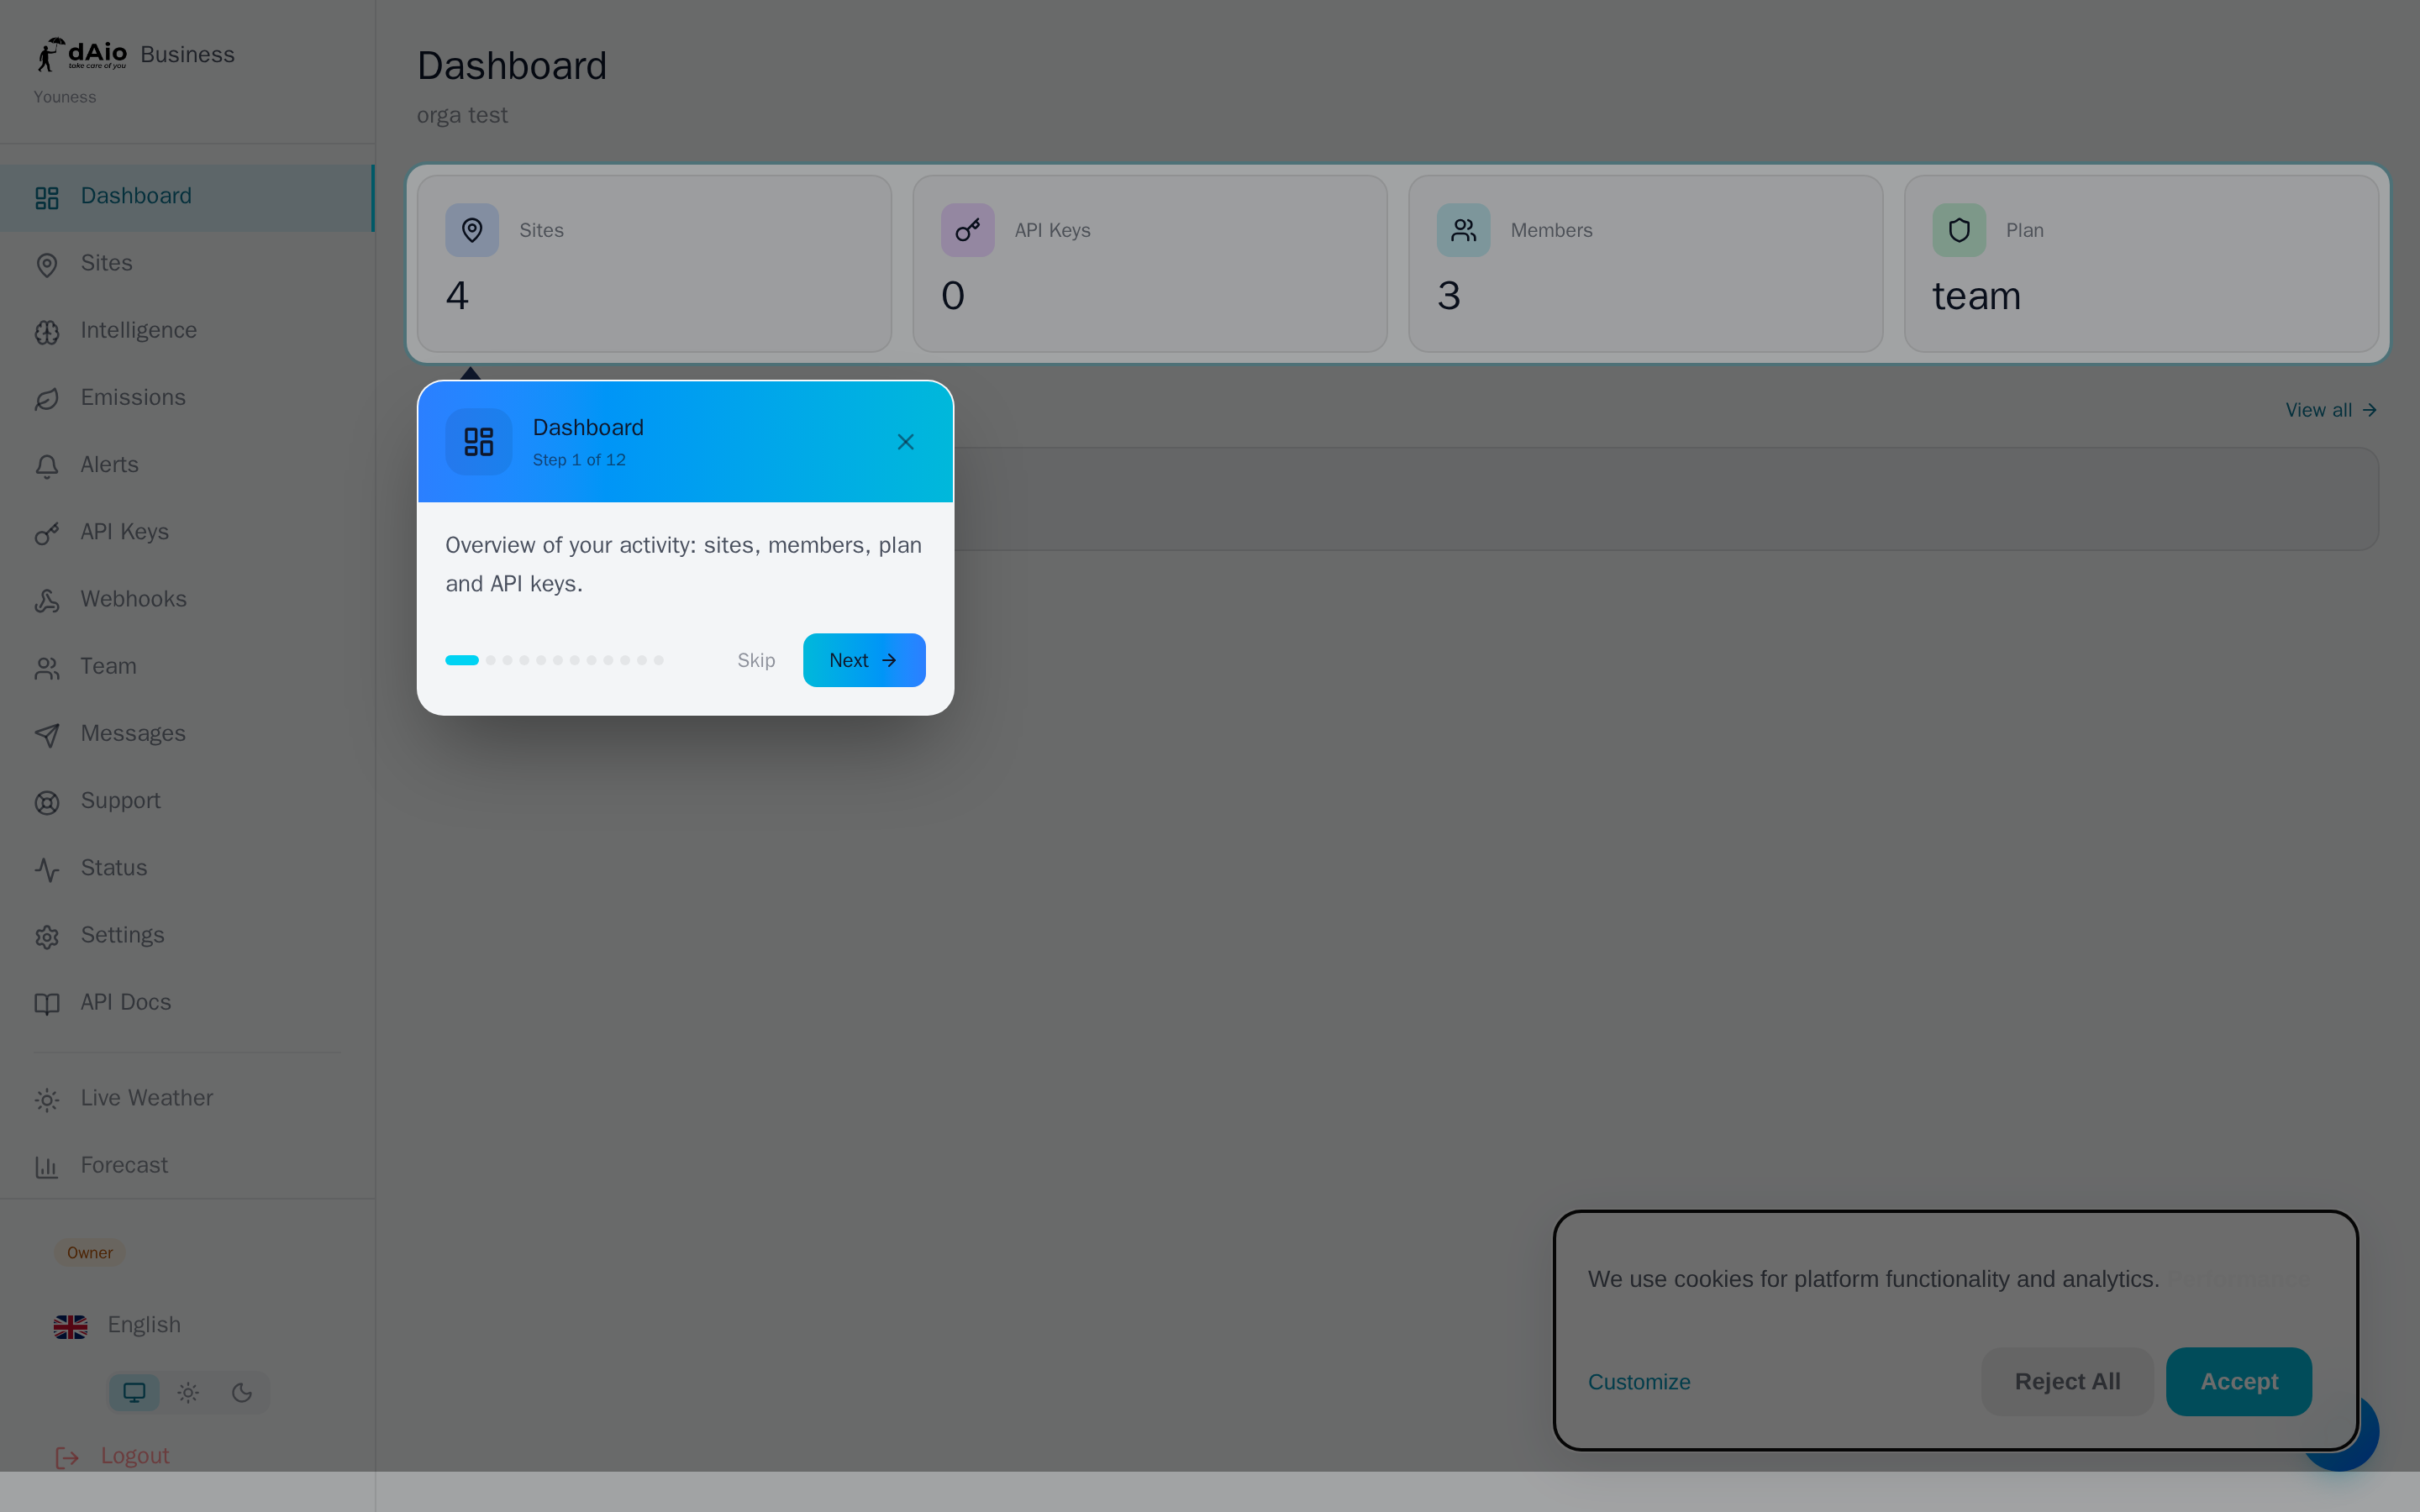Open Messages label in sidebar
Screen dimensions: 2420x1512
click(133, 733)
